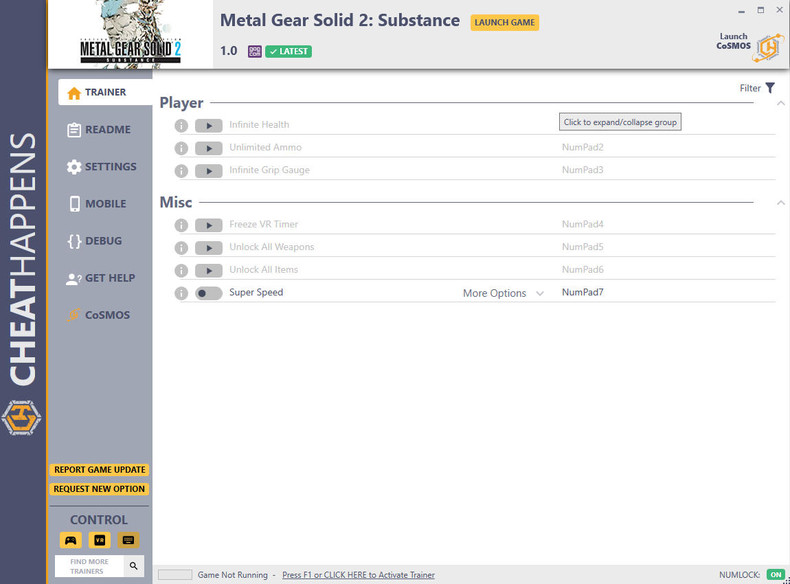The height and width of the screenshot is (584, 790).
Task: Click the NumPad7 hotkey for Super Speed
Action: pos(582,292)
